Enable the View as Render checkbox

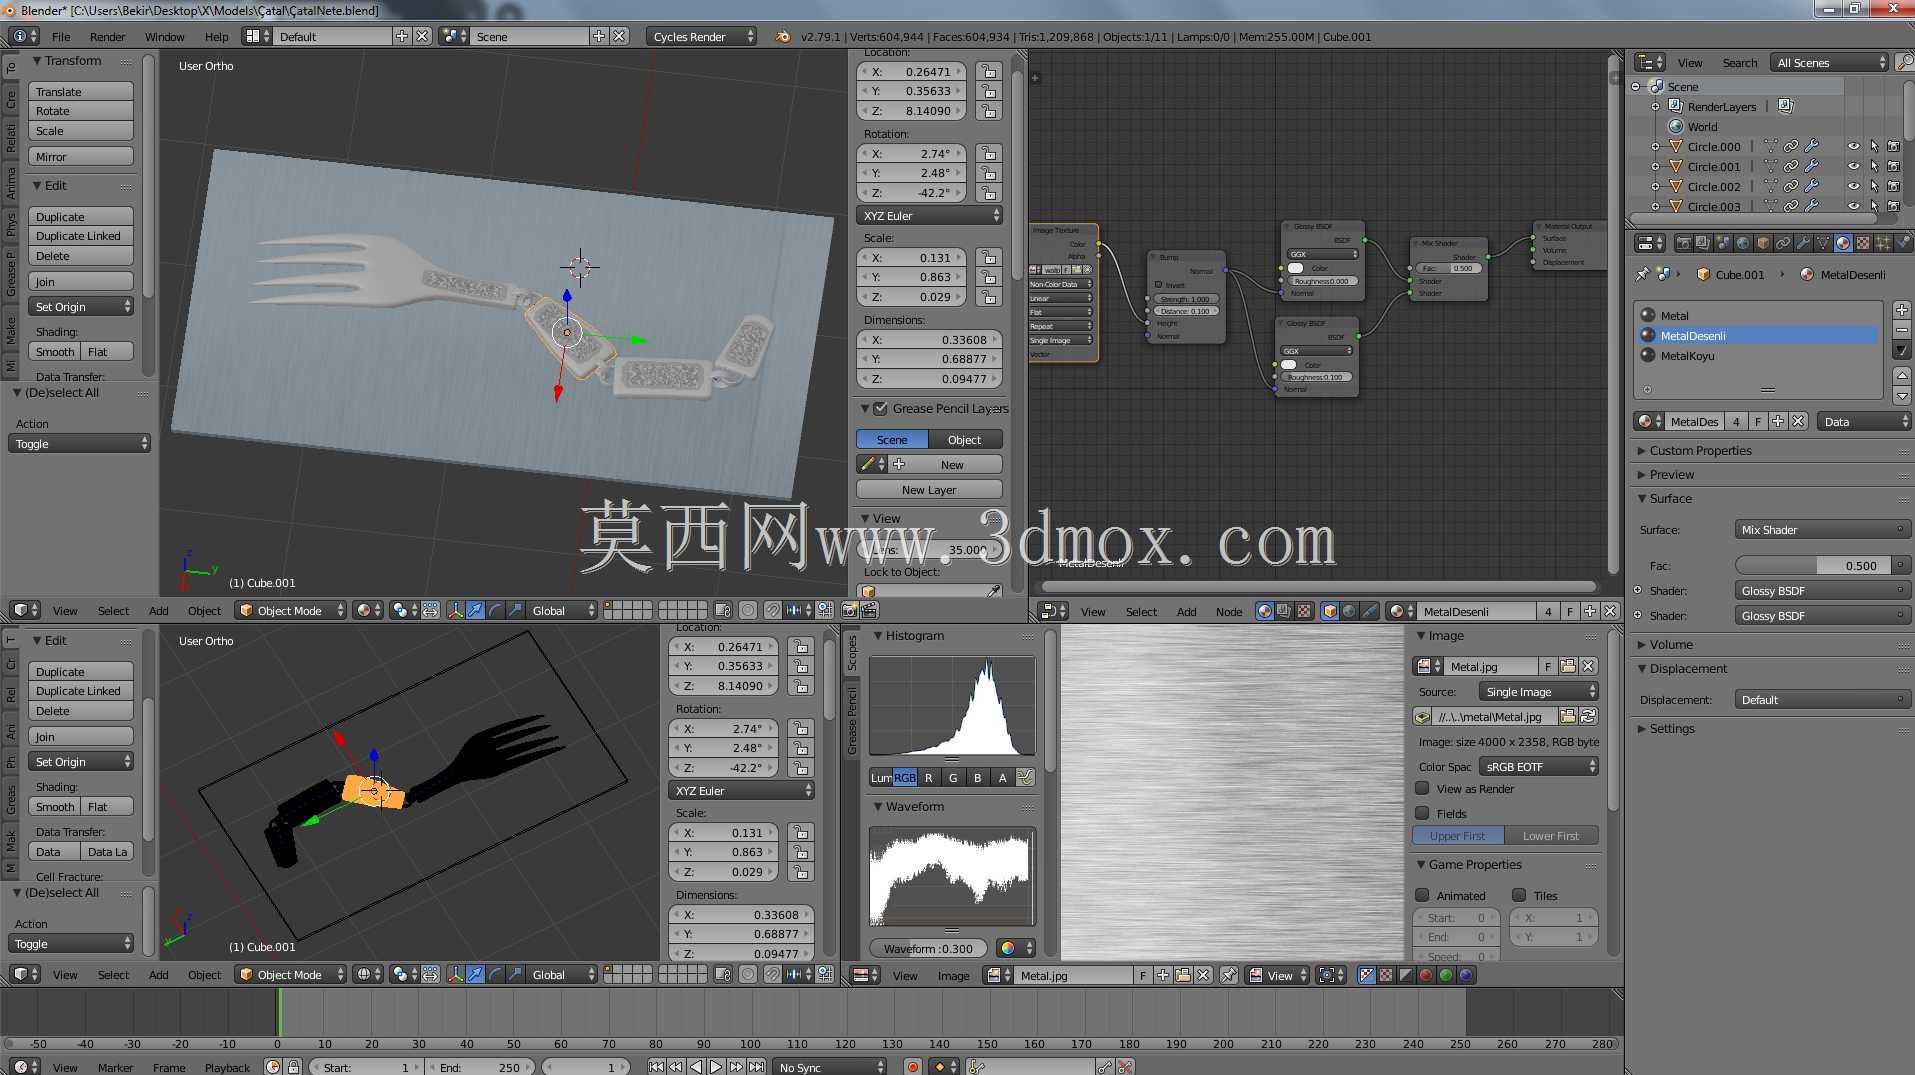pos(1422,788)
